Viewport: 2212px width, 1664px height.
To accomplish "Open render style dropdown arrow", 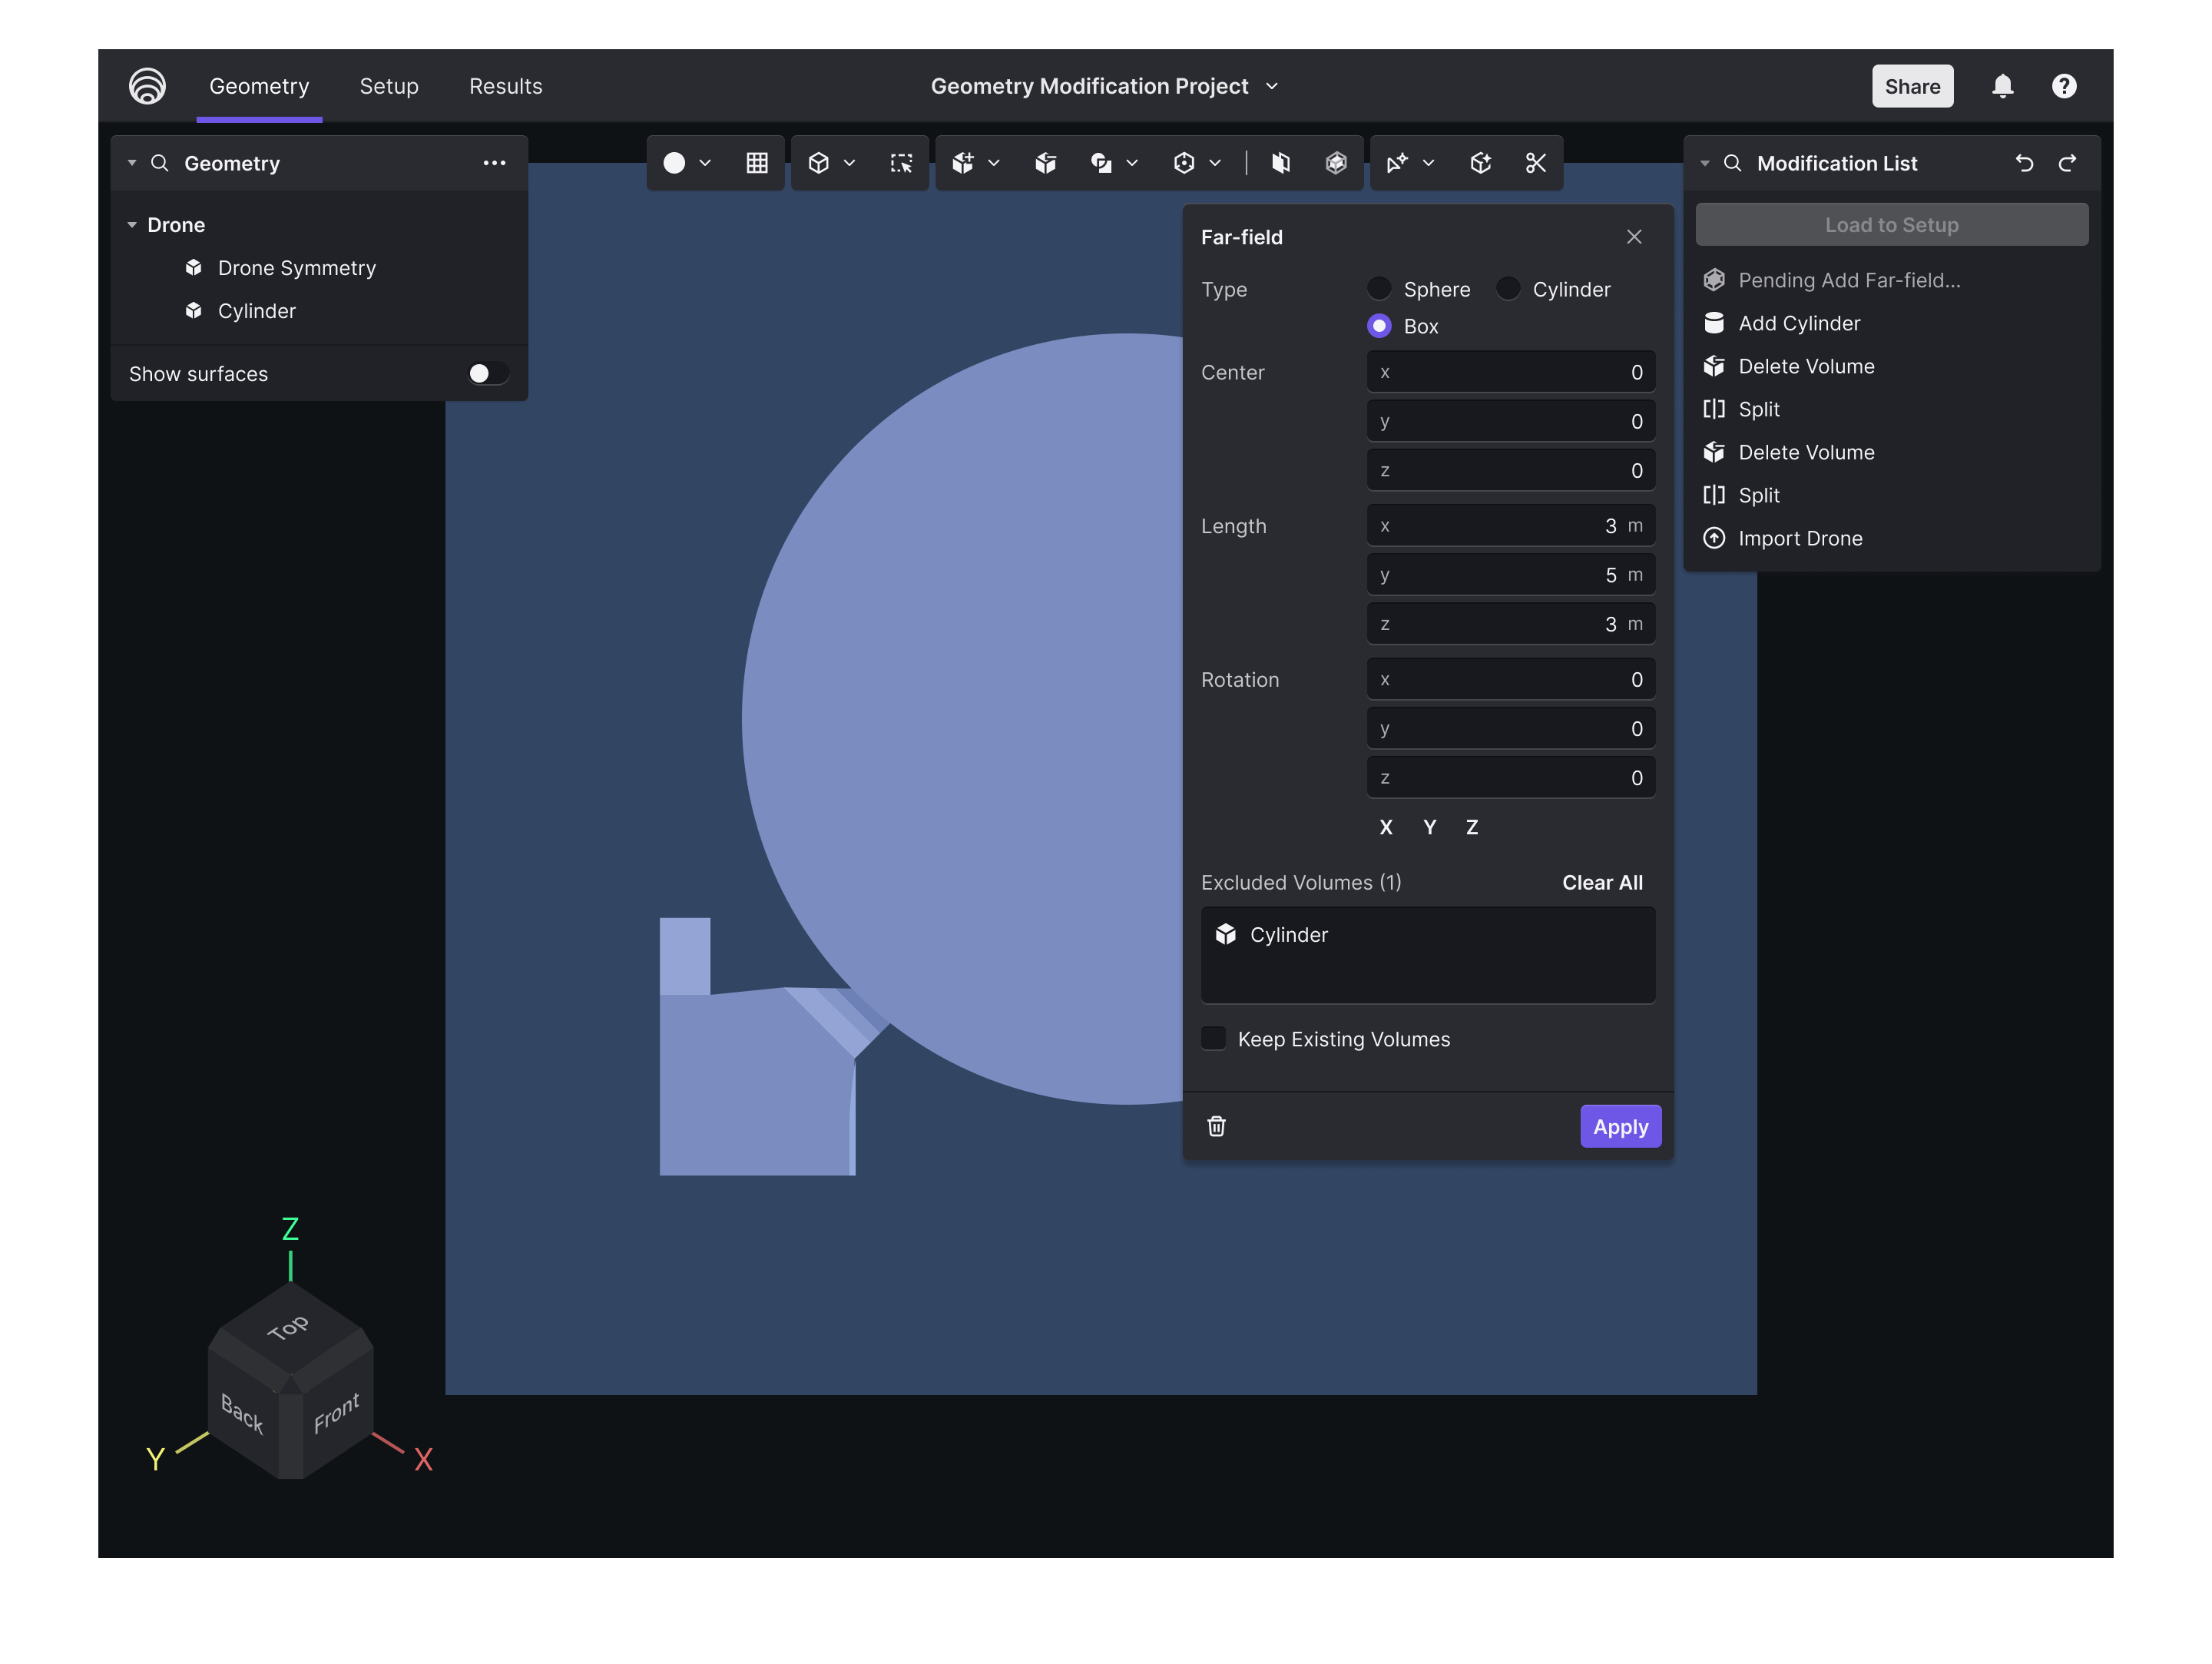I will point(705,163).
